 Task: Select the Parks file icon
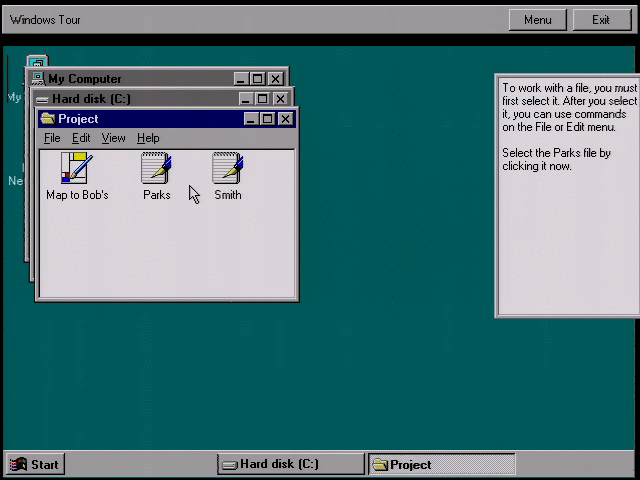point(156,168)
